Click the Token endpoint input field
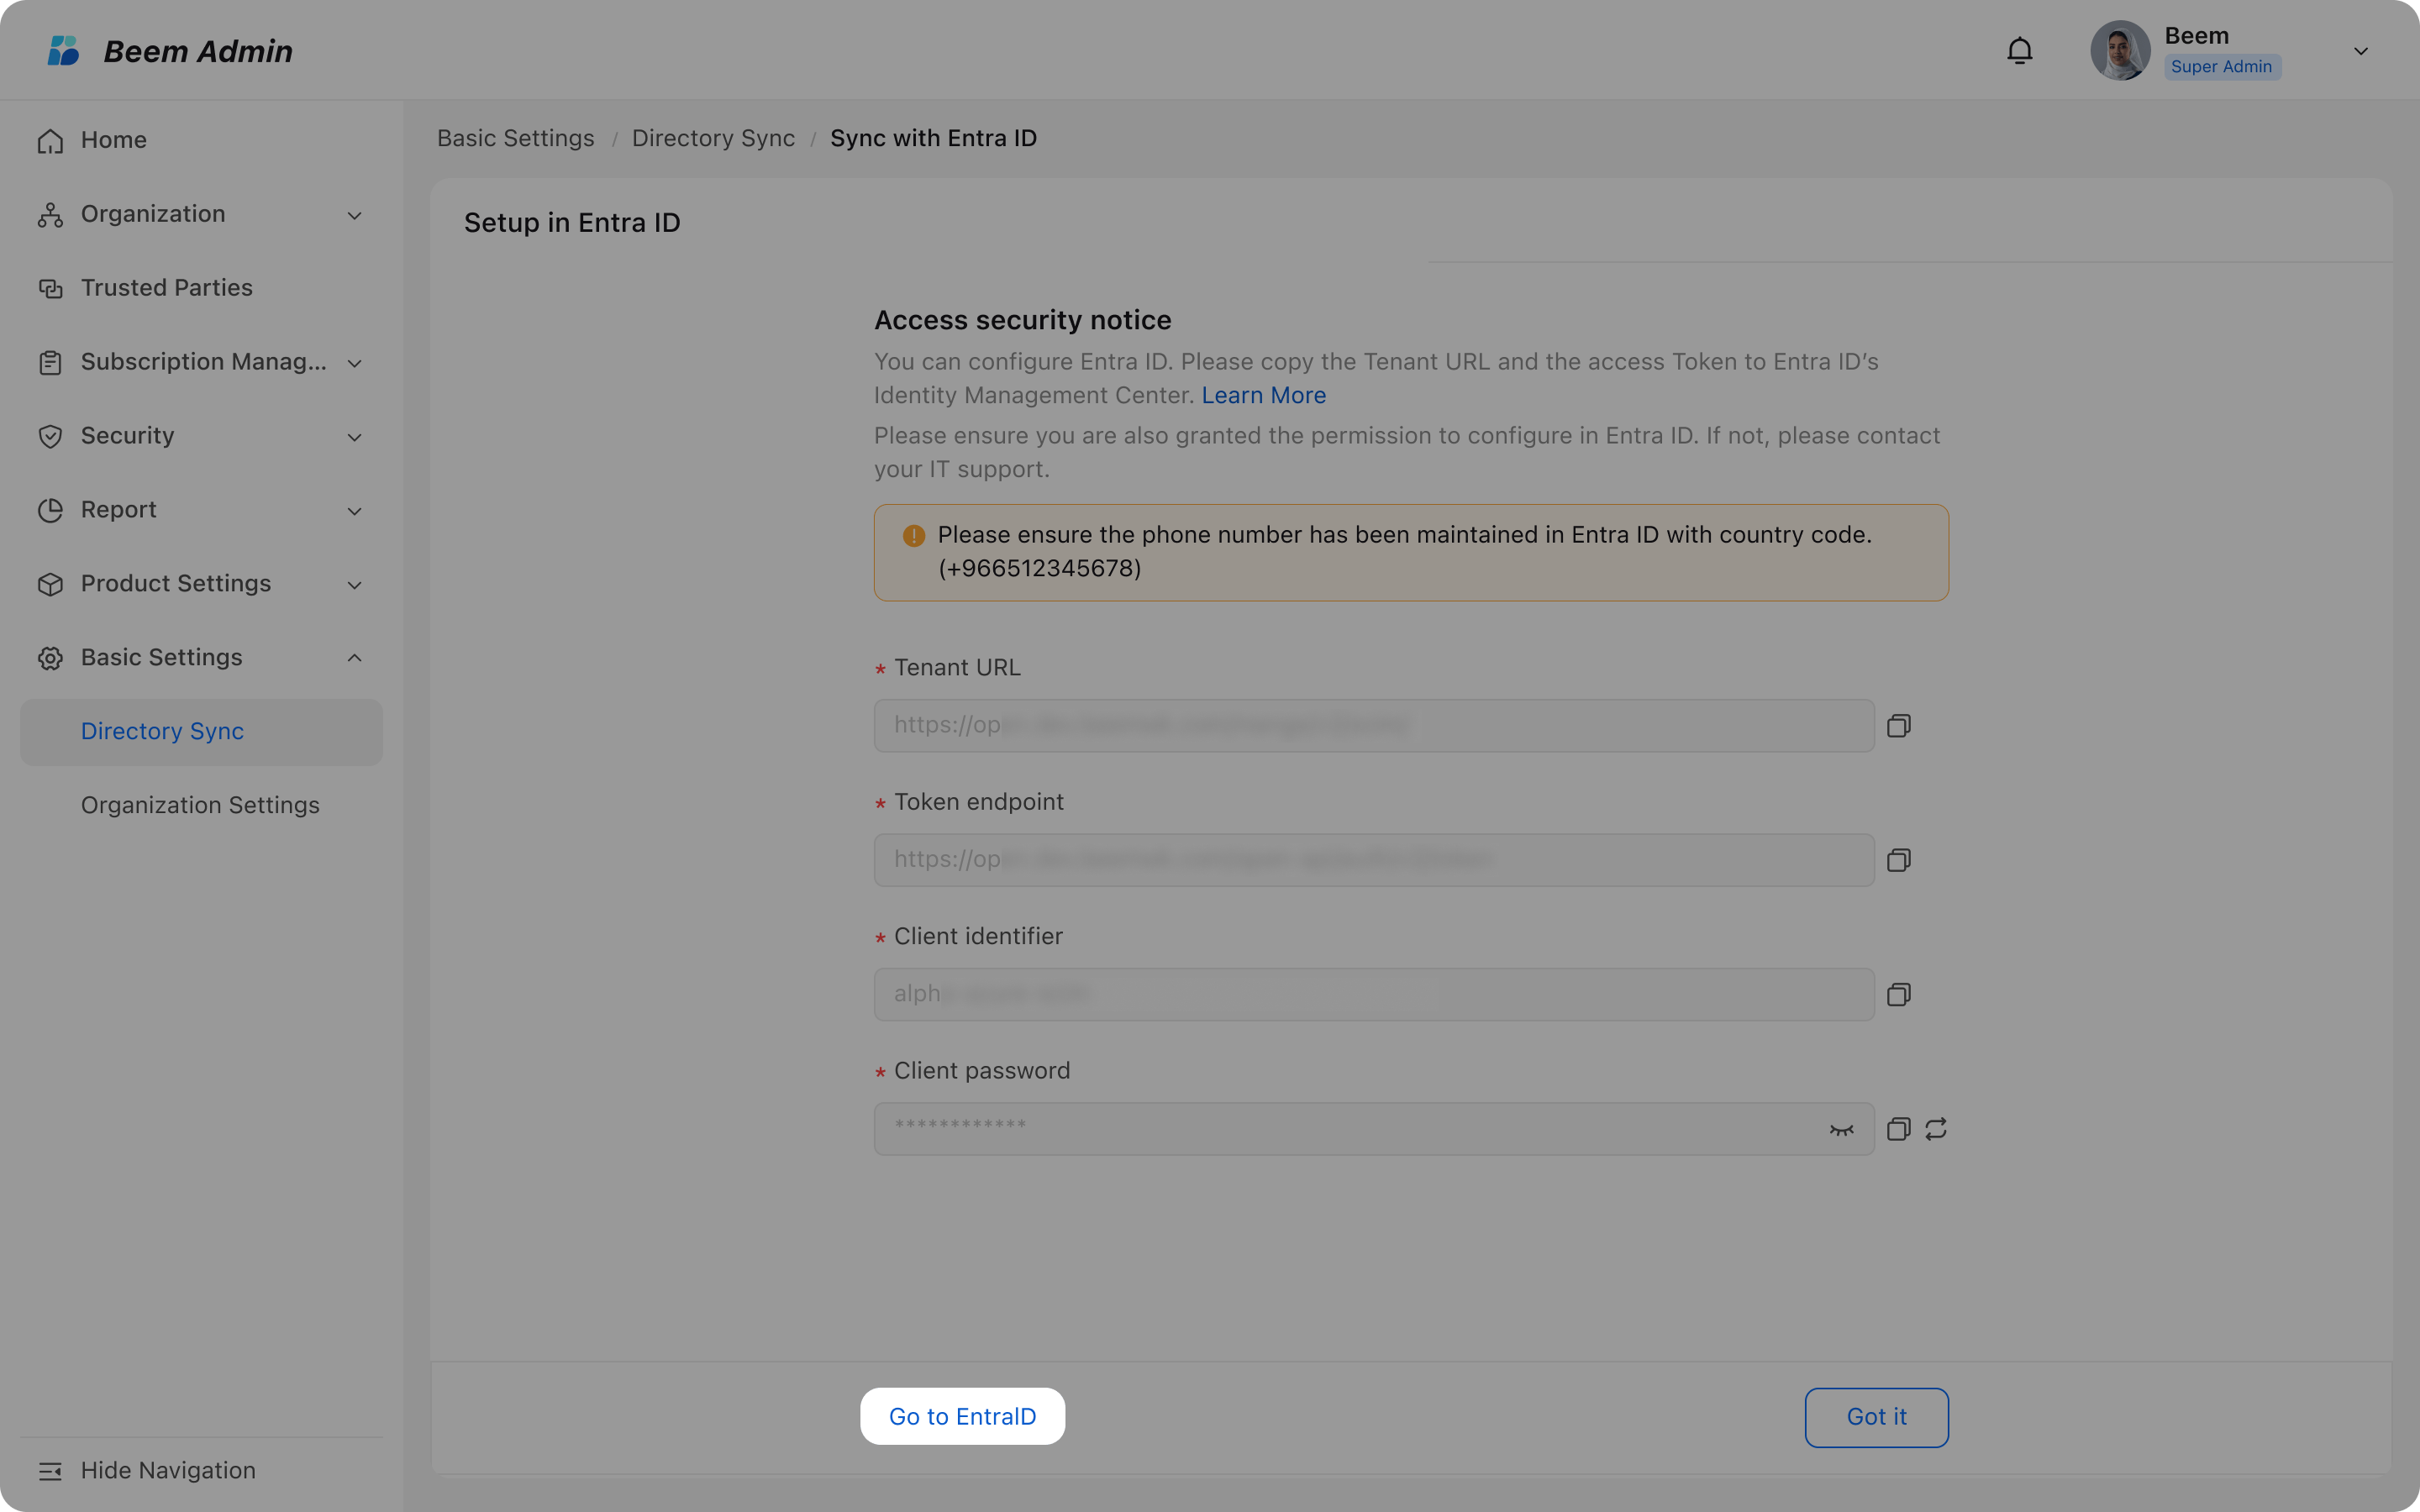The height and width of the screenshot is (1512, 2420). [x=1374, y=860]
